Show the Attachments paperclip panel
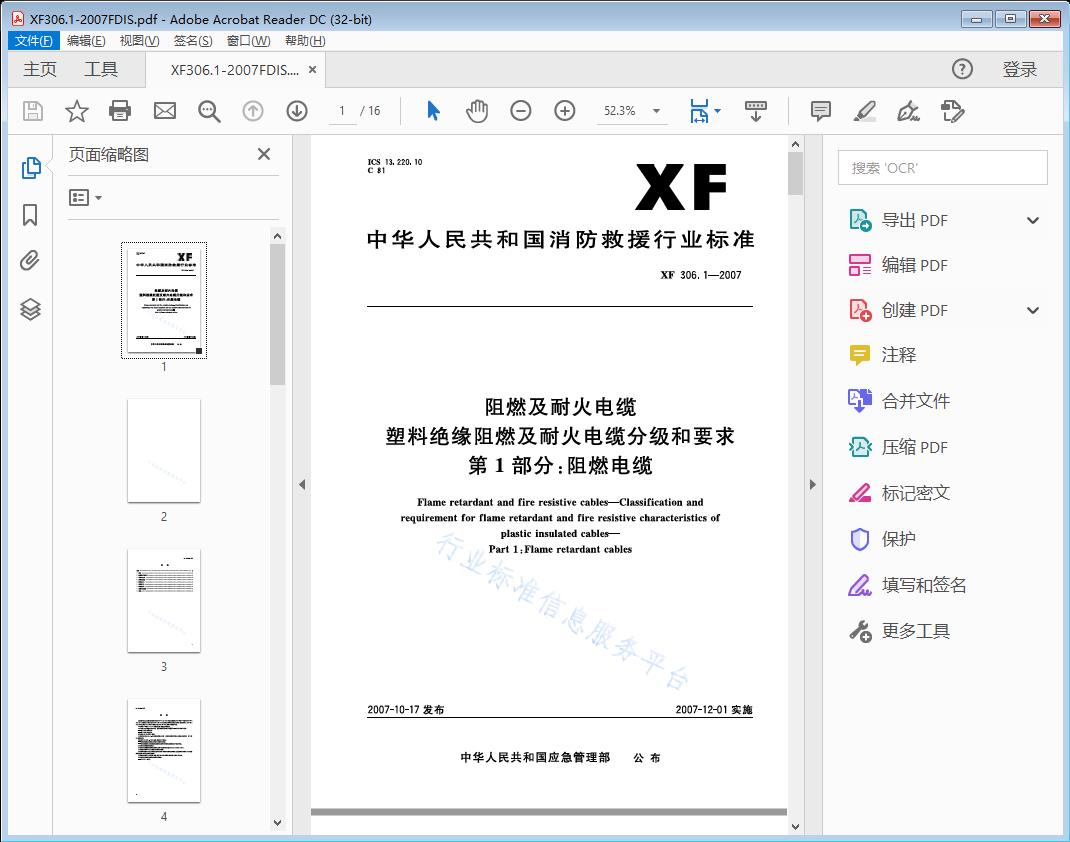1070x842 pixels. (x=30, y=261)
